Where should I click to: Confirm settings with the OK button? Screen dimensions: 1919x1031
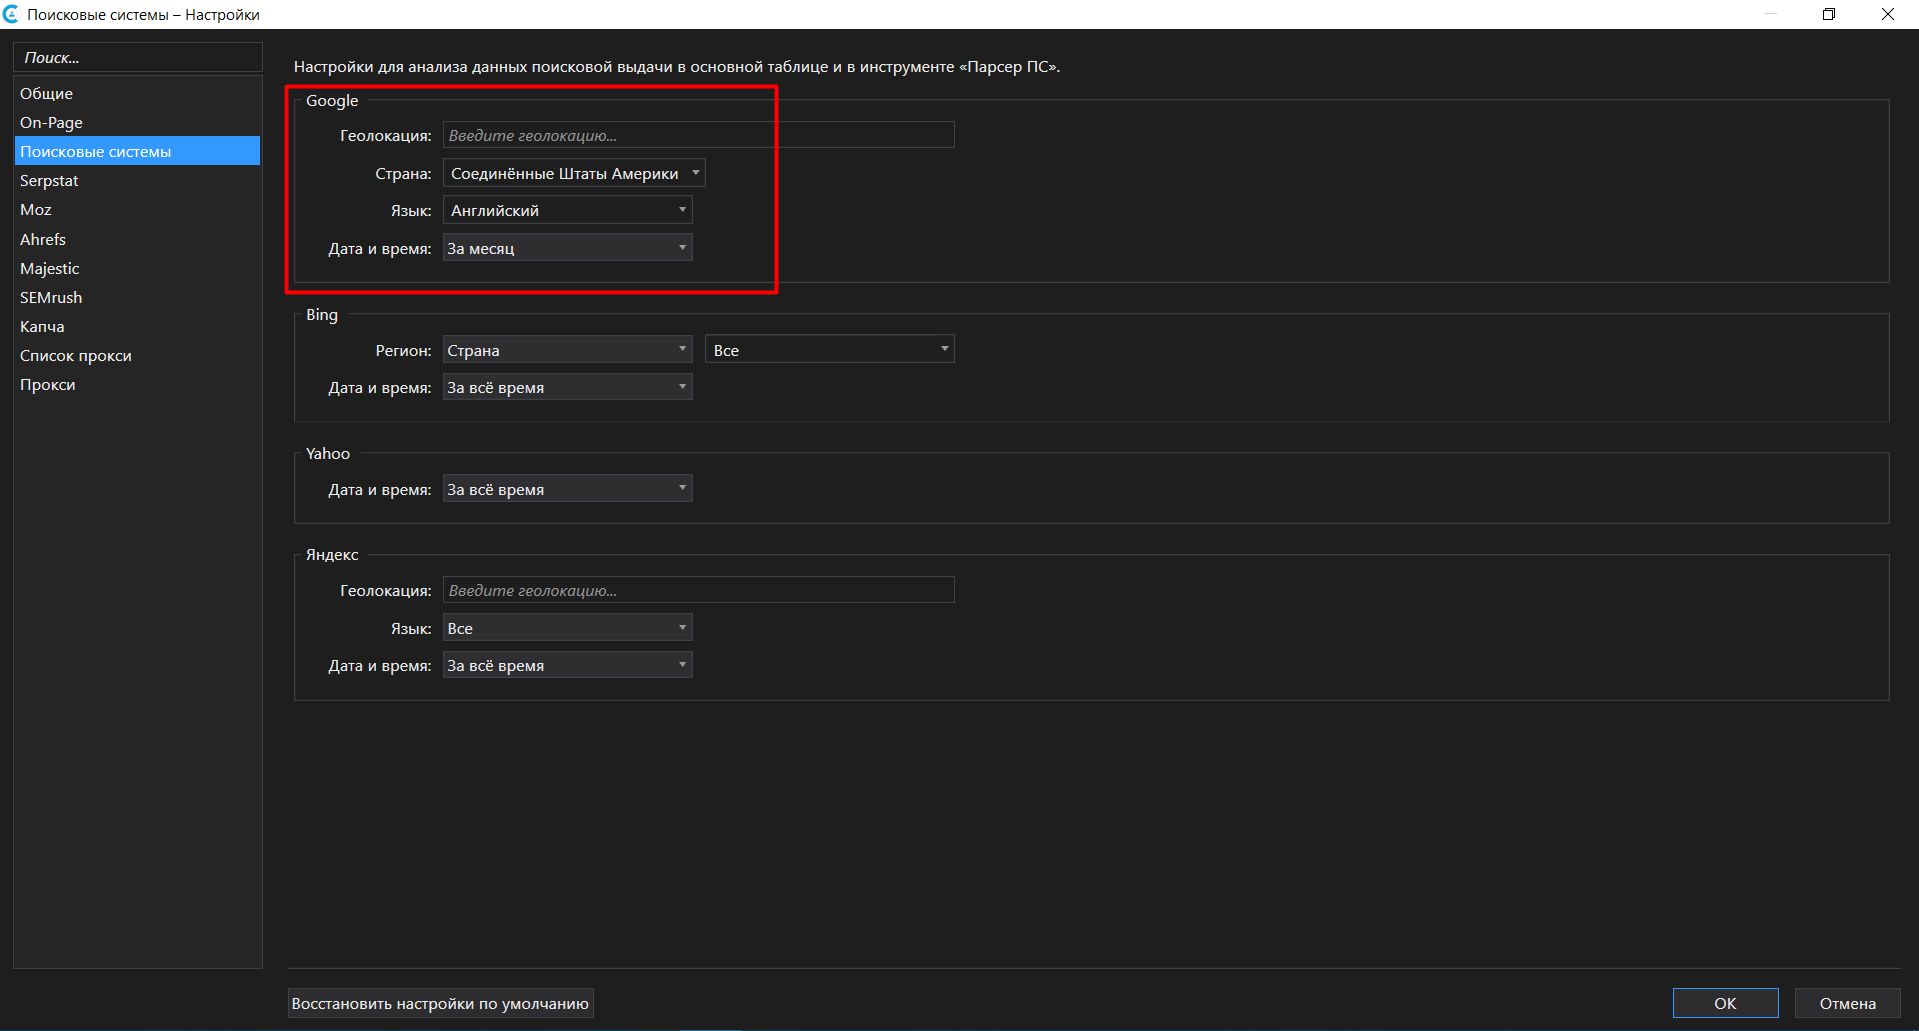[1725, 1003]
